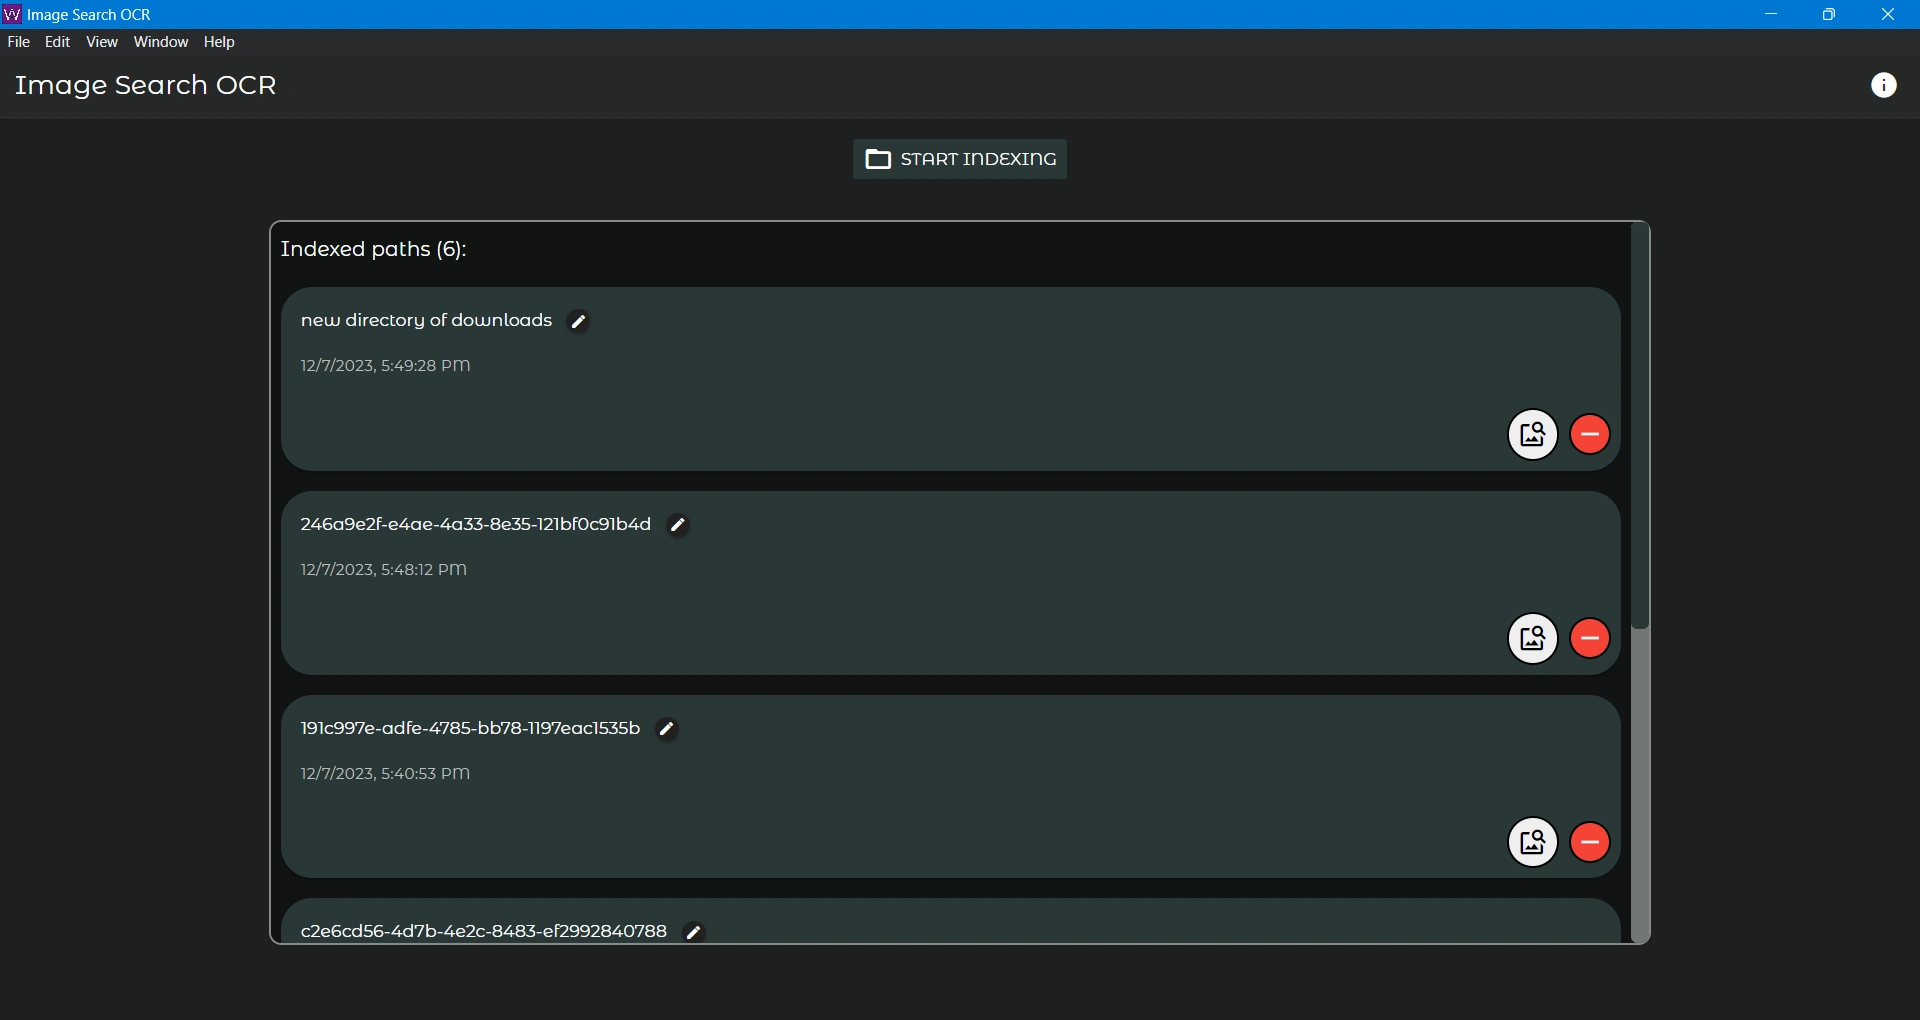Click the 191c997e-adfe-4785-bb78-1197eac1535b label
1920x1020 pixels.
(x=470, y=729)
